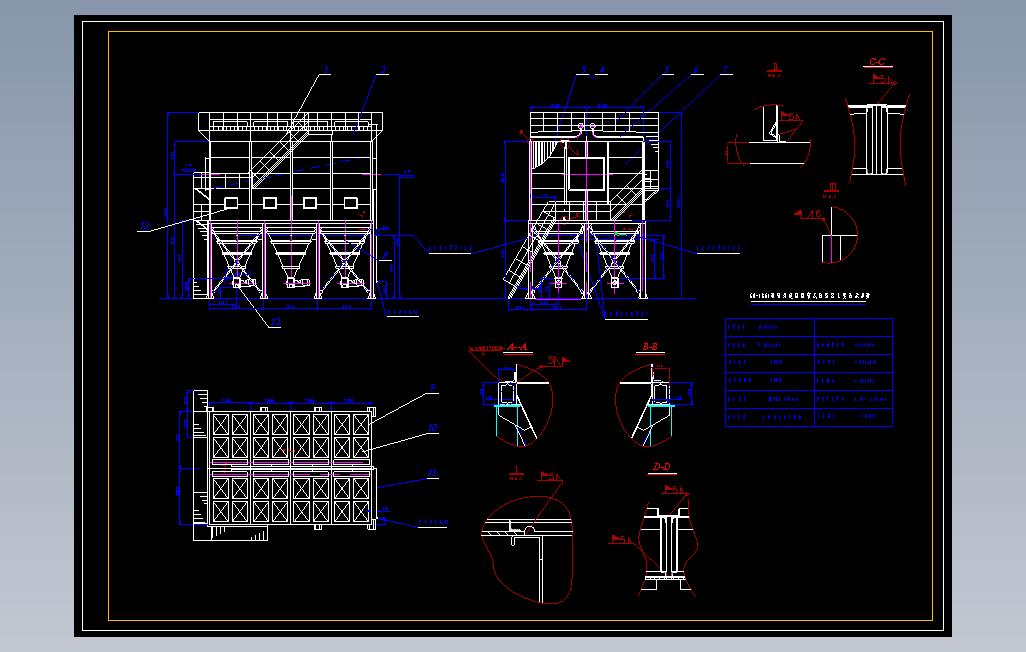
Task: Pick part callout number 9
Action: (x=433, y=388)
